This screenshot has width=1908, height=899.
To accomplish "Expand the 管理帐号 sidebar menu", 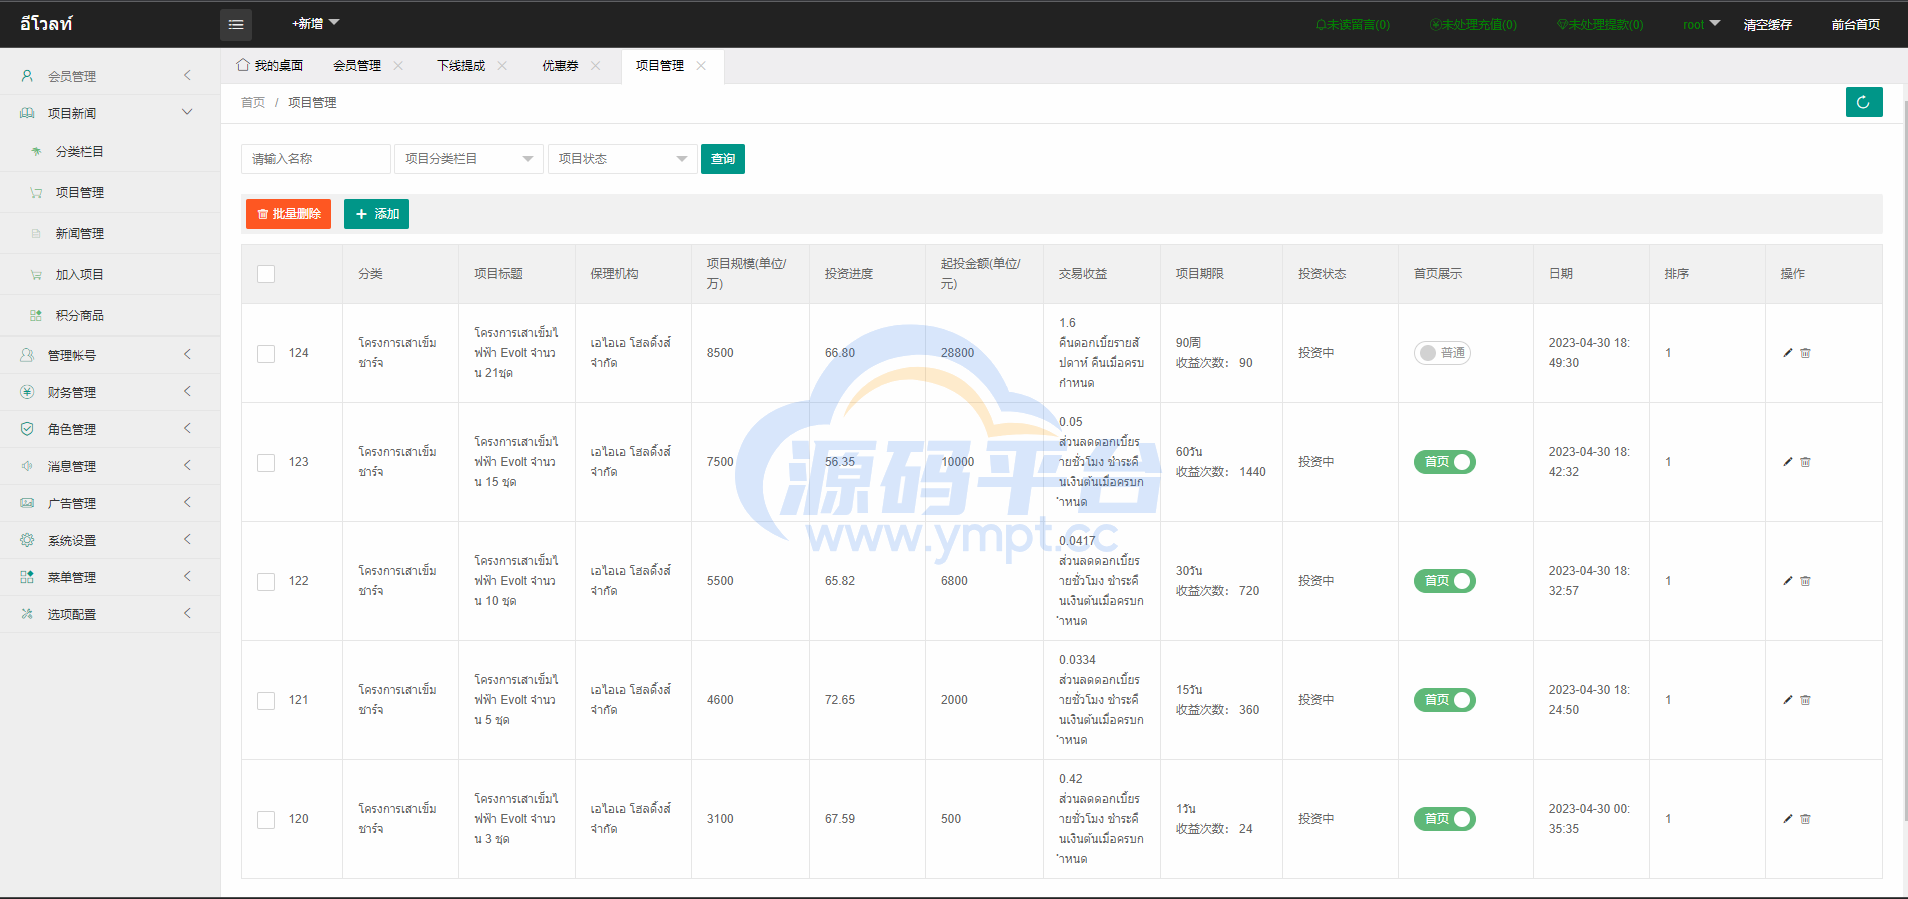I will coord(110,355).
